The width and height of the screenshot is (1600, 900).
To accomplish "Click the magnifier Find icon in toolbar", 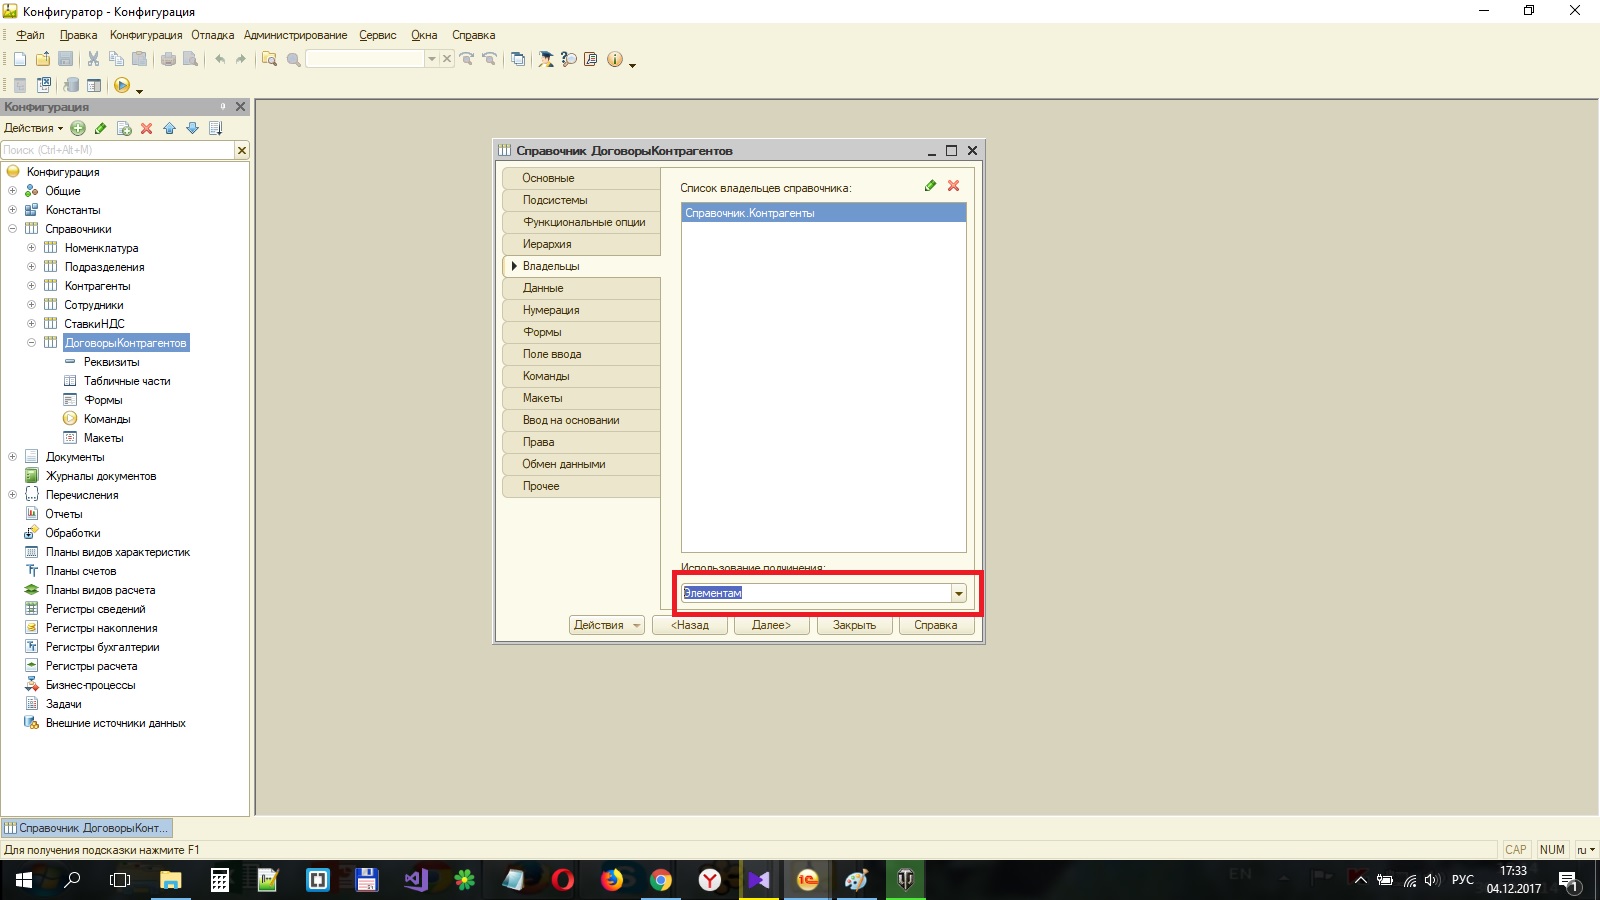I will point(294,59).
